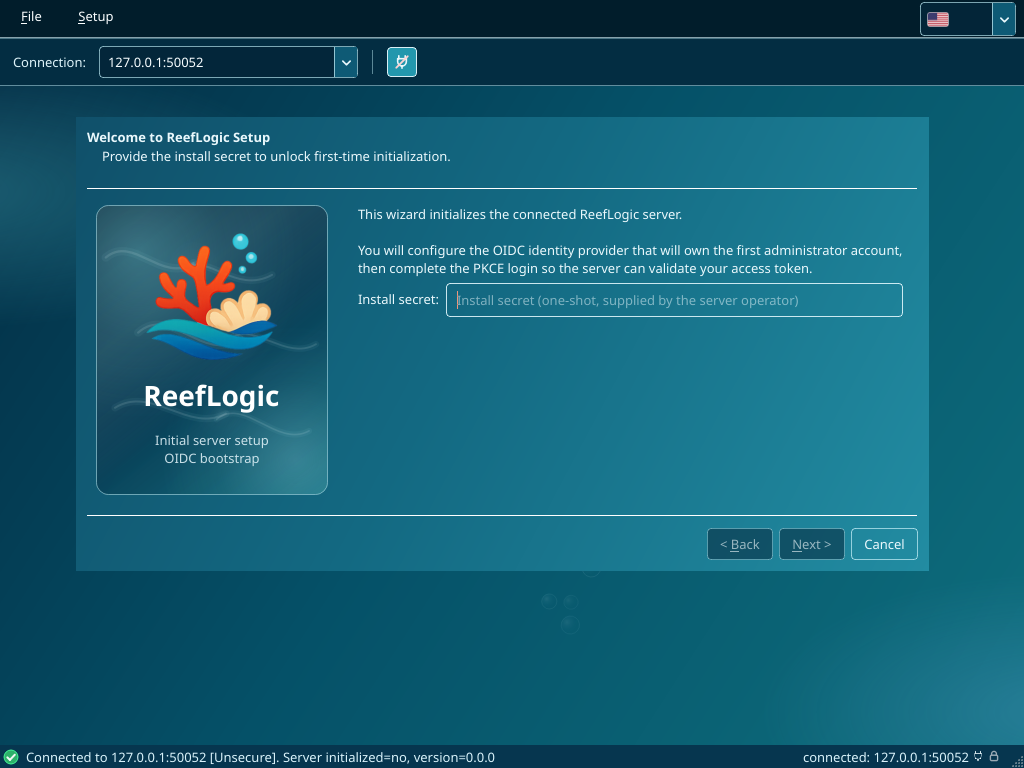Click the padlock icon in status bar
Image resolution: width=1024 pixels, height=768 pixels.
[994, 757]
